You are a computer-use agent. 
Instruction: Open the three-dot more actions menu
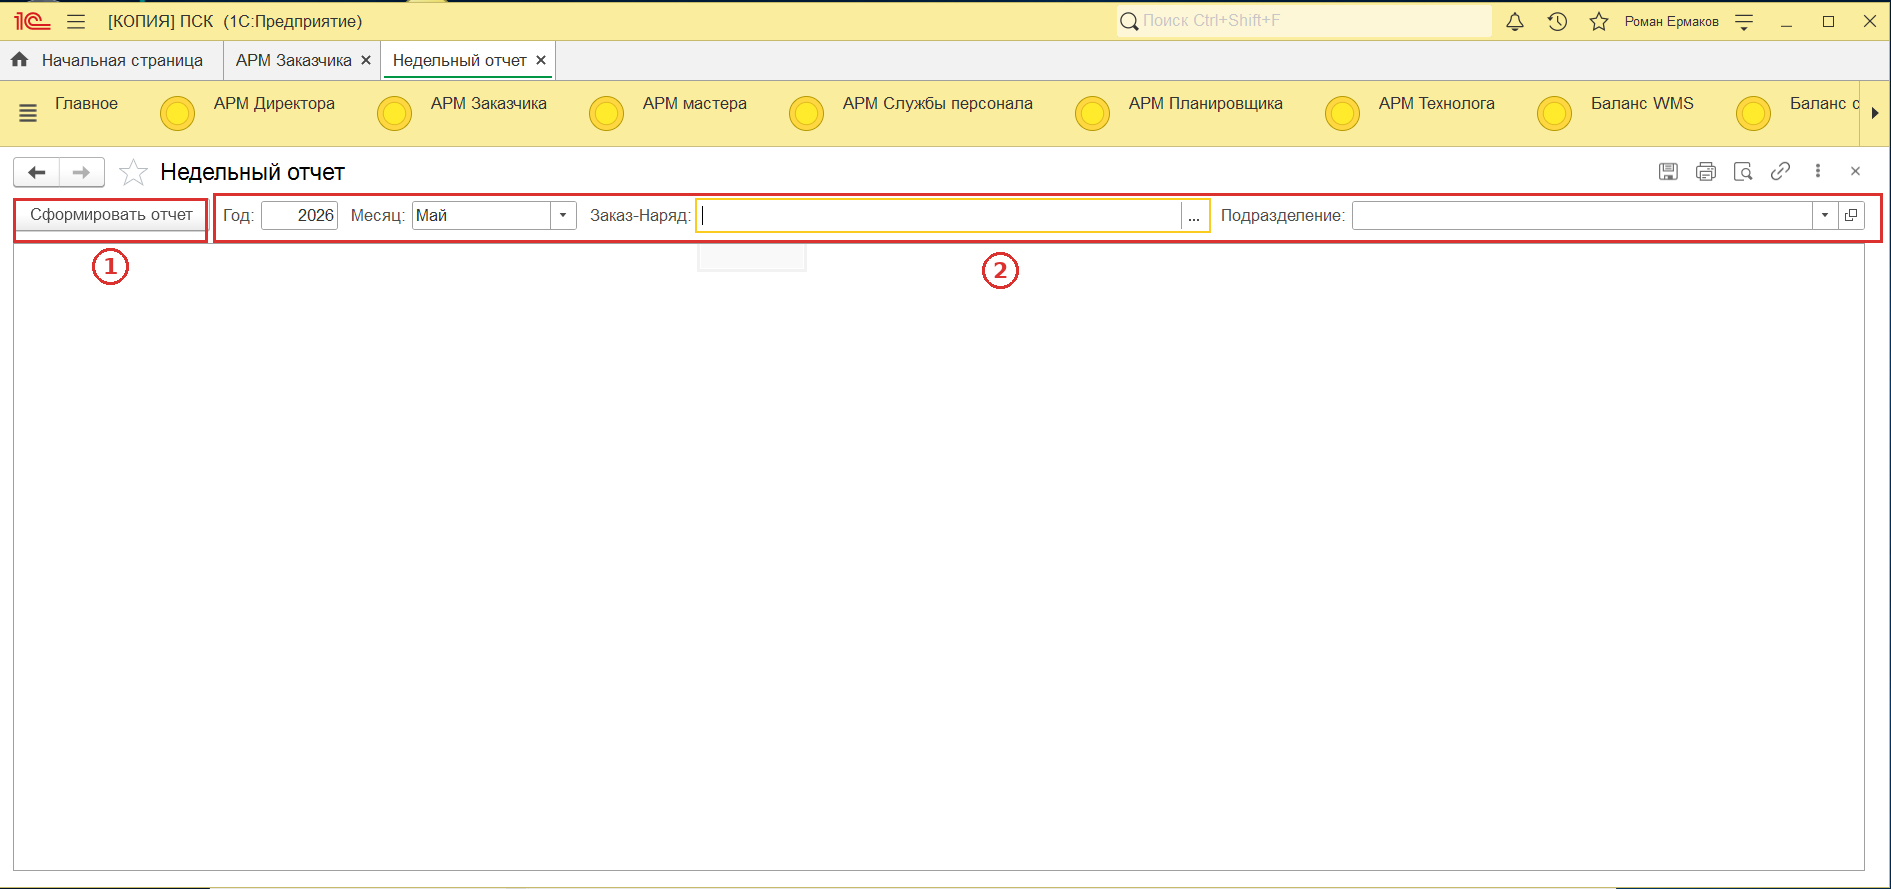click(1818, 171)
